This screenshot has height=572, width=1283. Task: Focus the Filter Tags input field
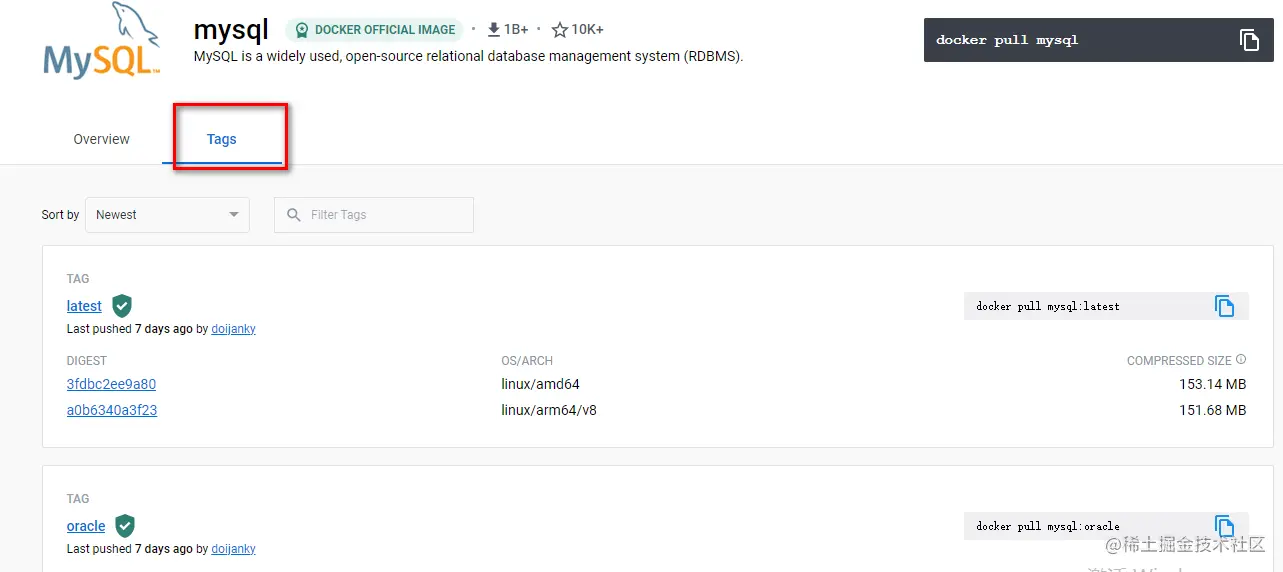(x=374, y=215)
